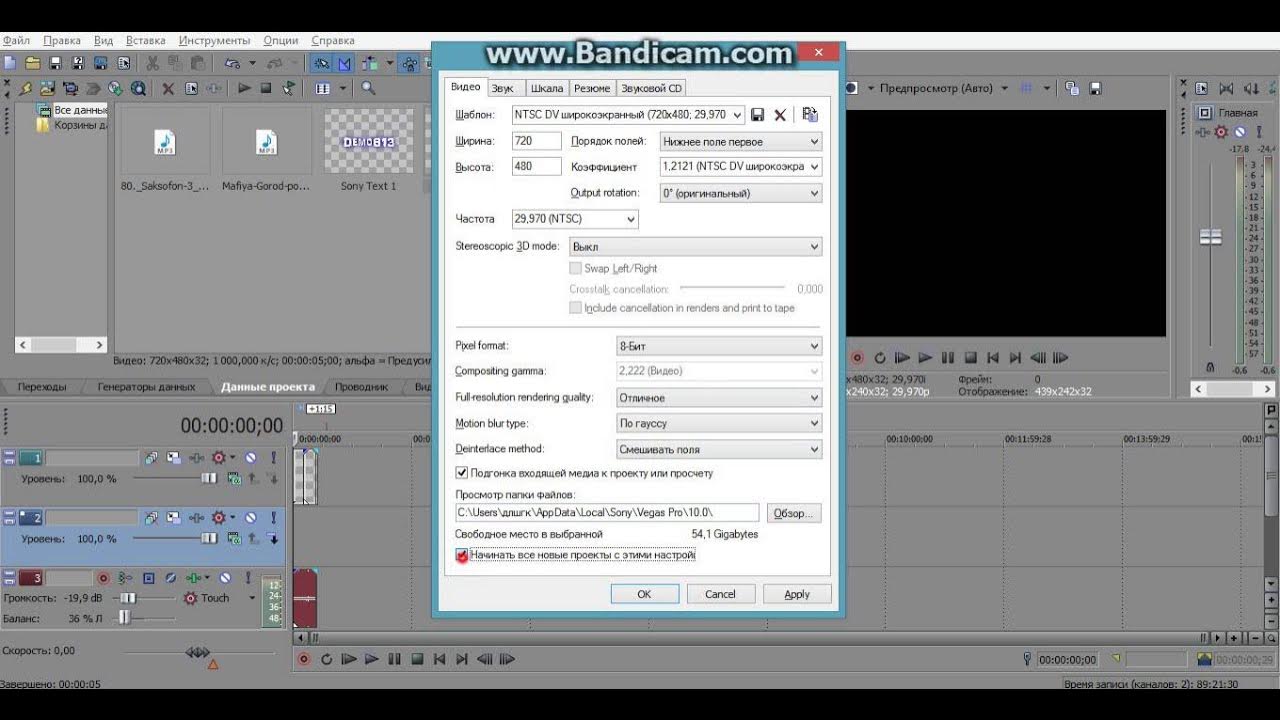Solo audio track 3
This screenshot has height=720, width=1280.
tap(248, 577)
